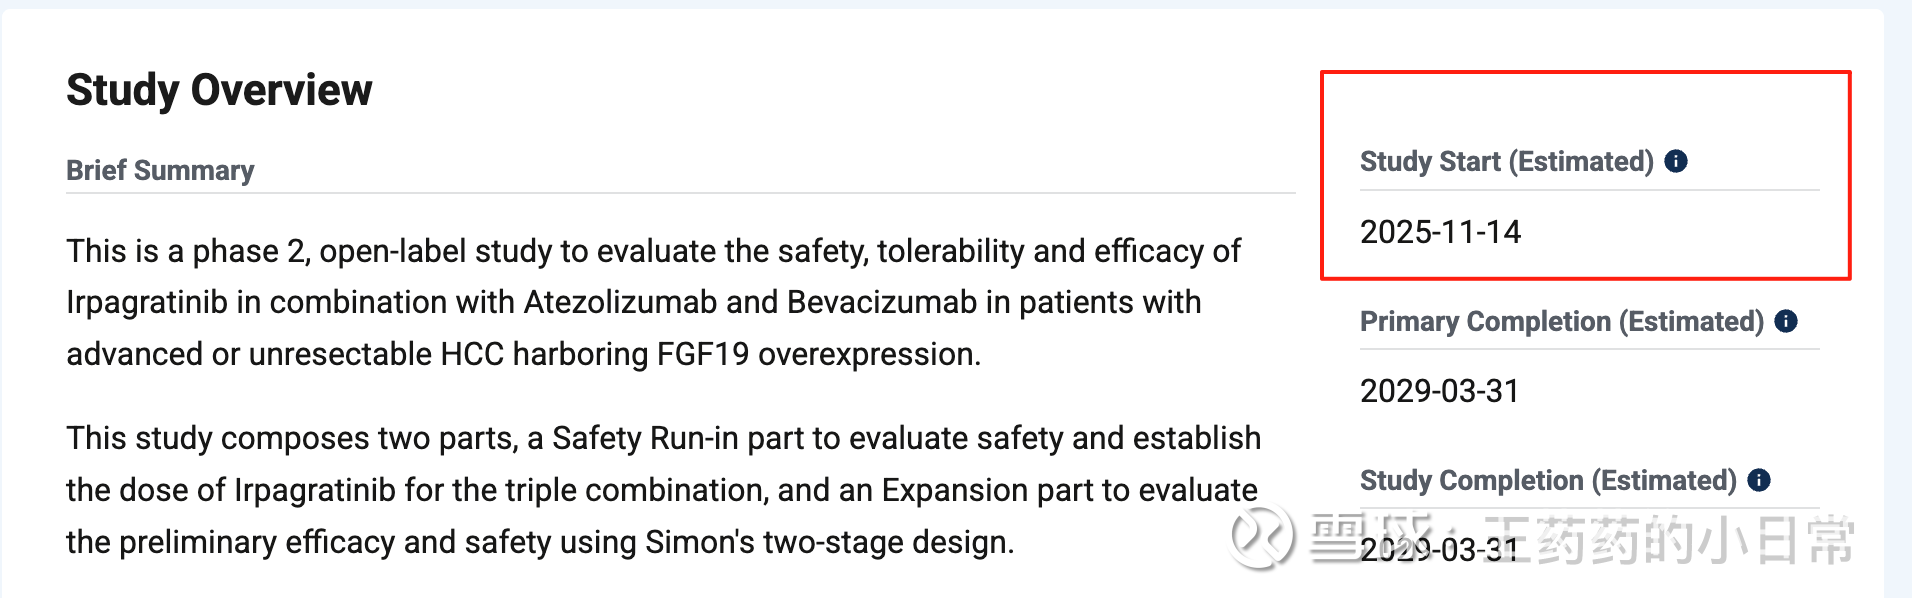1912x598 pixels.
Task: Click the Study Start (Estimated) label
Action: pyautogui.click(x=1506, y=162)
